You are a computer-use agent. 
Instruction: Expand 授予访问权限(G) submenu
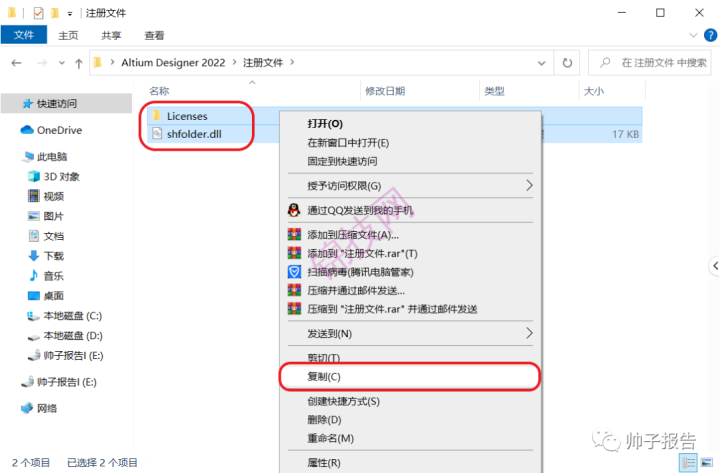pos(411,186)
